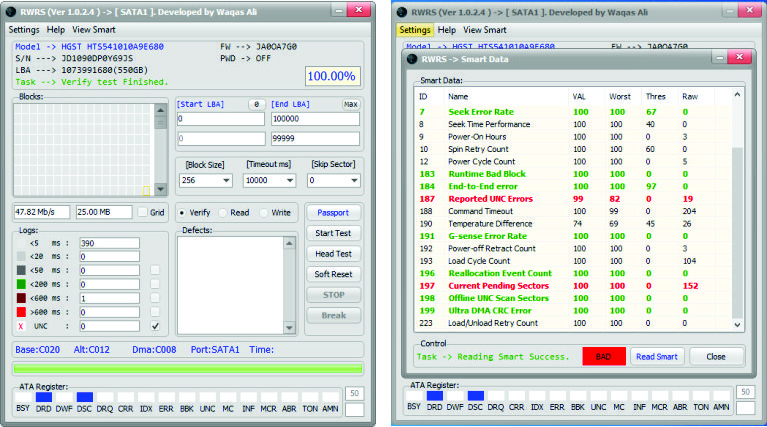Select Command Timeout row
The height and width of the screenshot is (427, 767).
[x=572, y=211]
